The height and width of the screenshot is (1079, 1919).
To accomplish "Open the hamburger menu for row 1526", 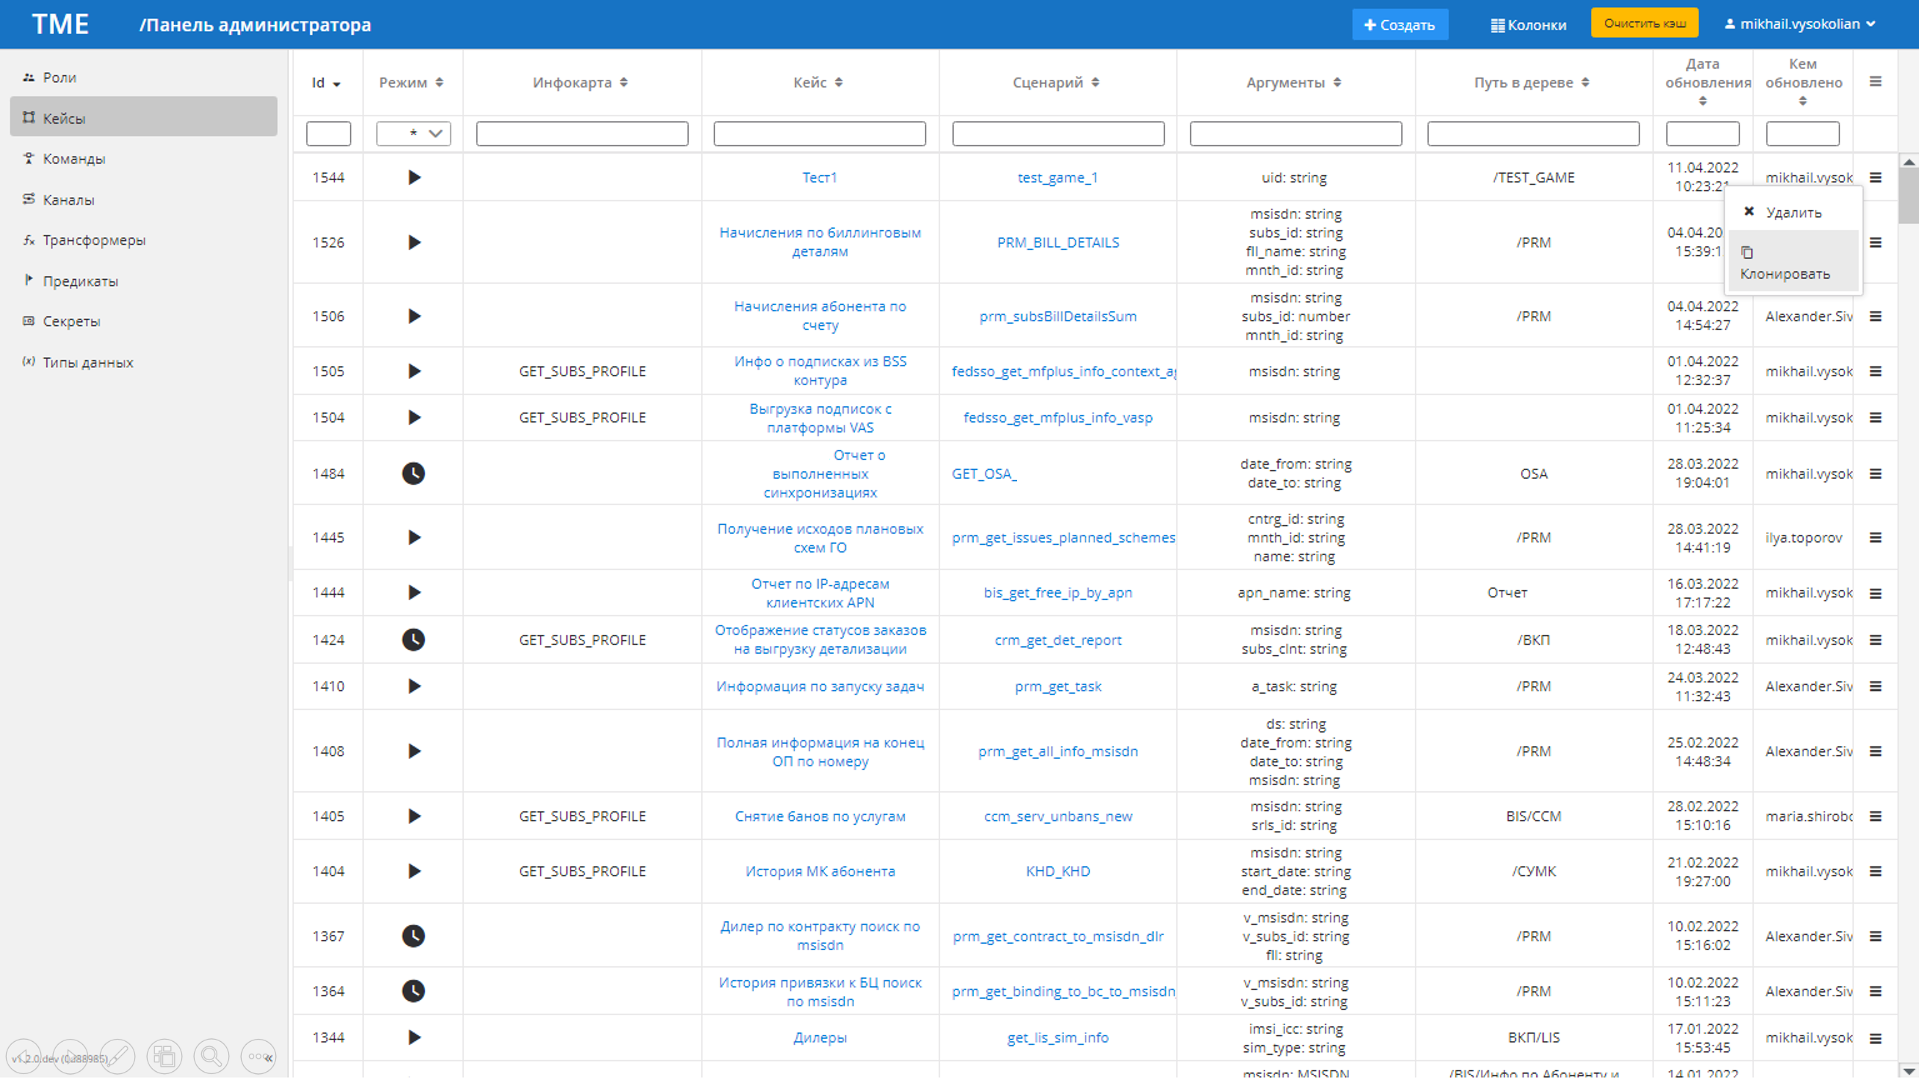I will pyautogui.click(x=1875, y=243).
